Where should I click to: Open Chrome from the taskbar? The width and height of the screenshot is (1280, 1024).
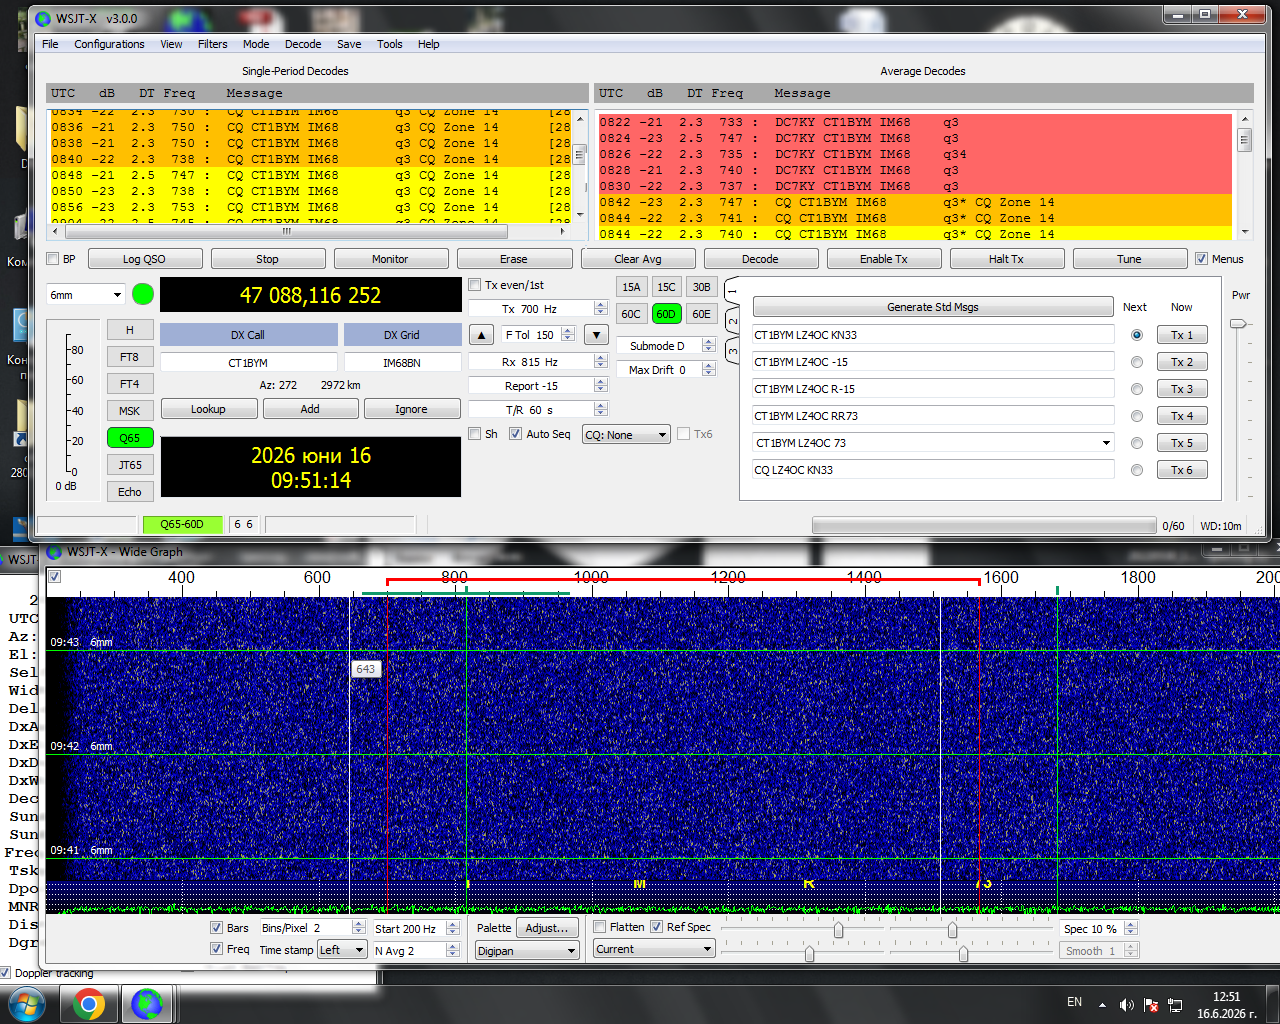pos(89,1004)
